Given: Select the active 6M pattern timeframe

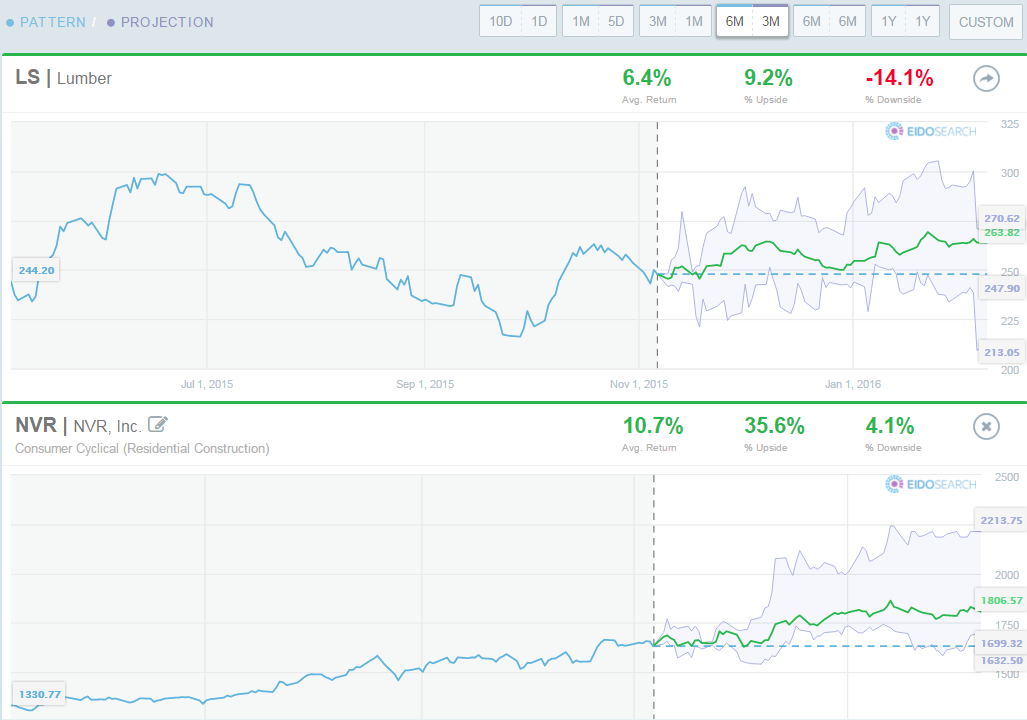Looking at the screenshot, I should [734, 22].
